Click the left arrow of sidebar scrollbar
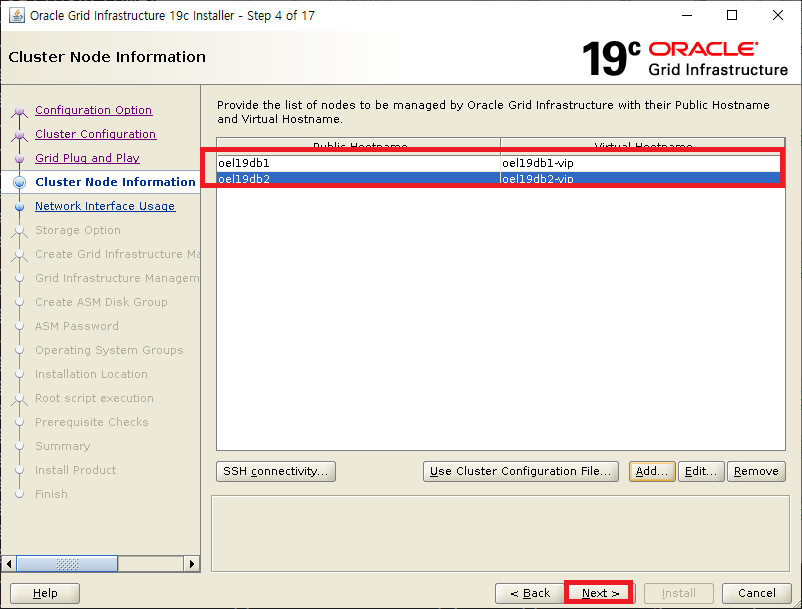Image resolution: width=802 pixels, height=609 pixels. (x=9, y=564)
